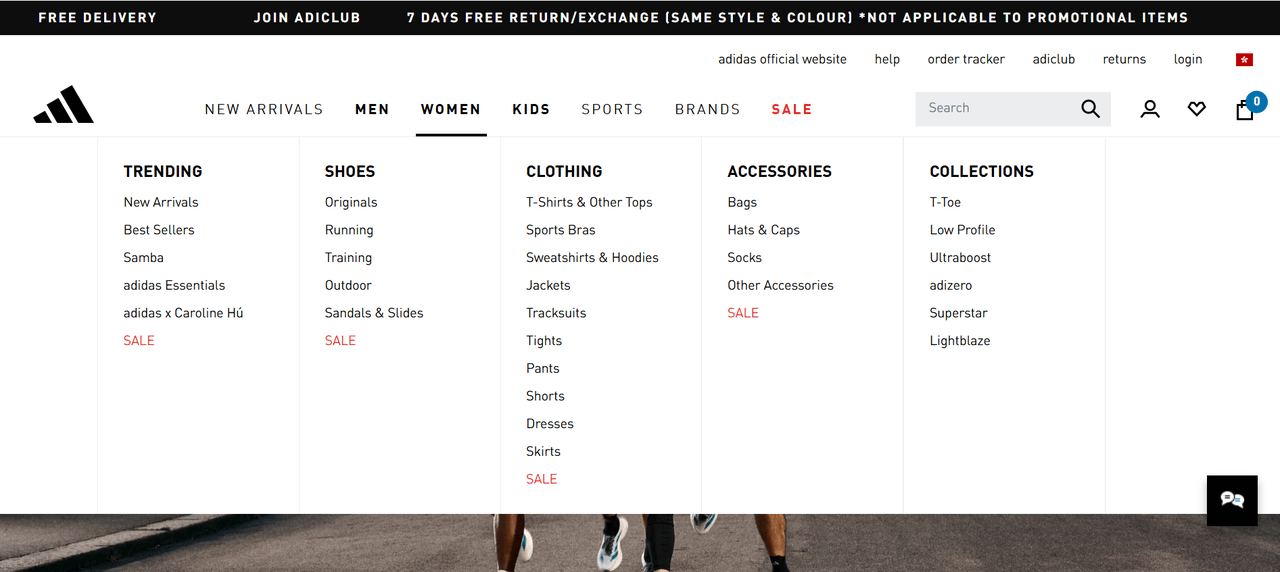Screen dimensions: 1280x572
Task: Open the live chat bubble icon
Action: pos(1232,500)
